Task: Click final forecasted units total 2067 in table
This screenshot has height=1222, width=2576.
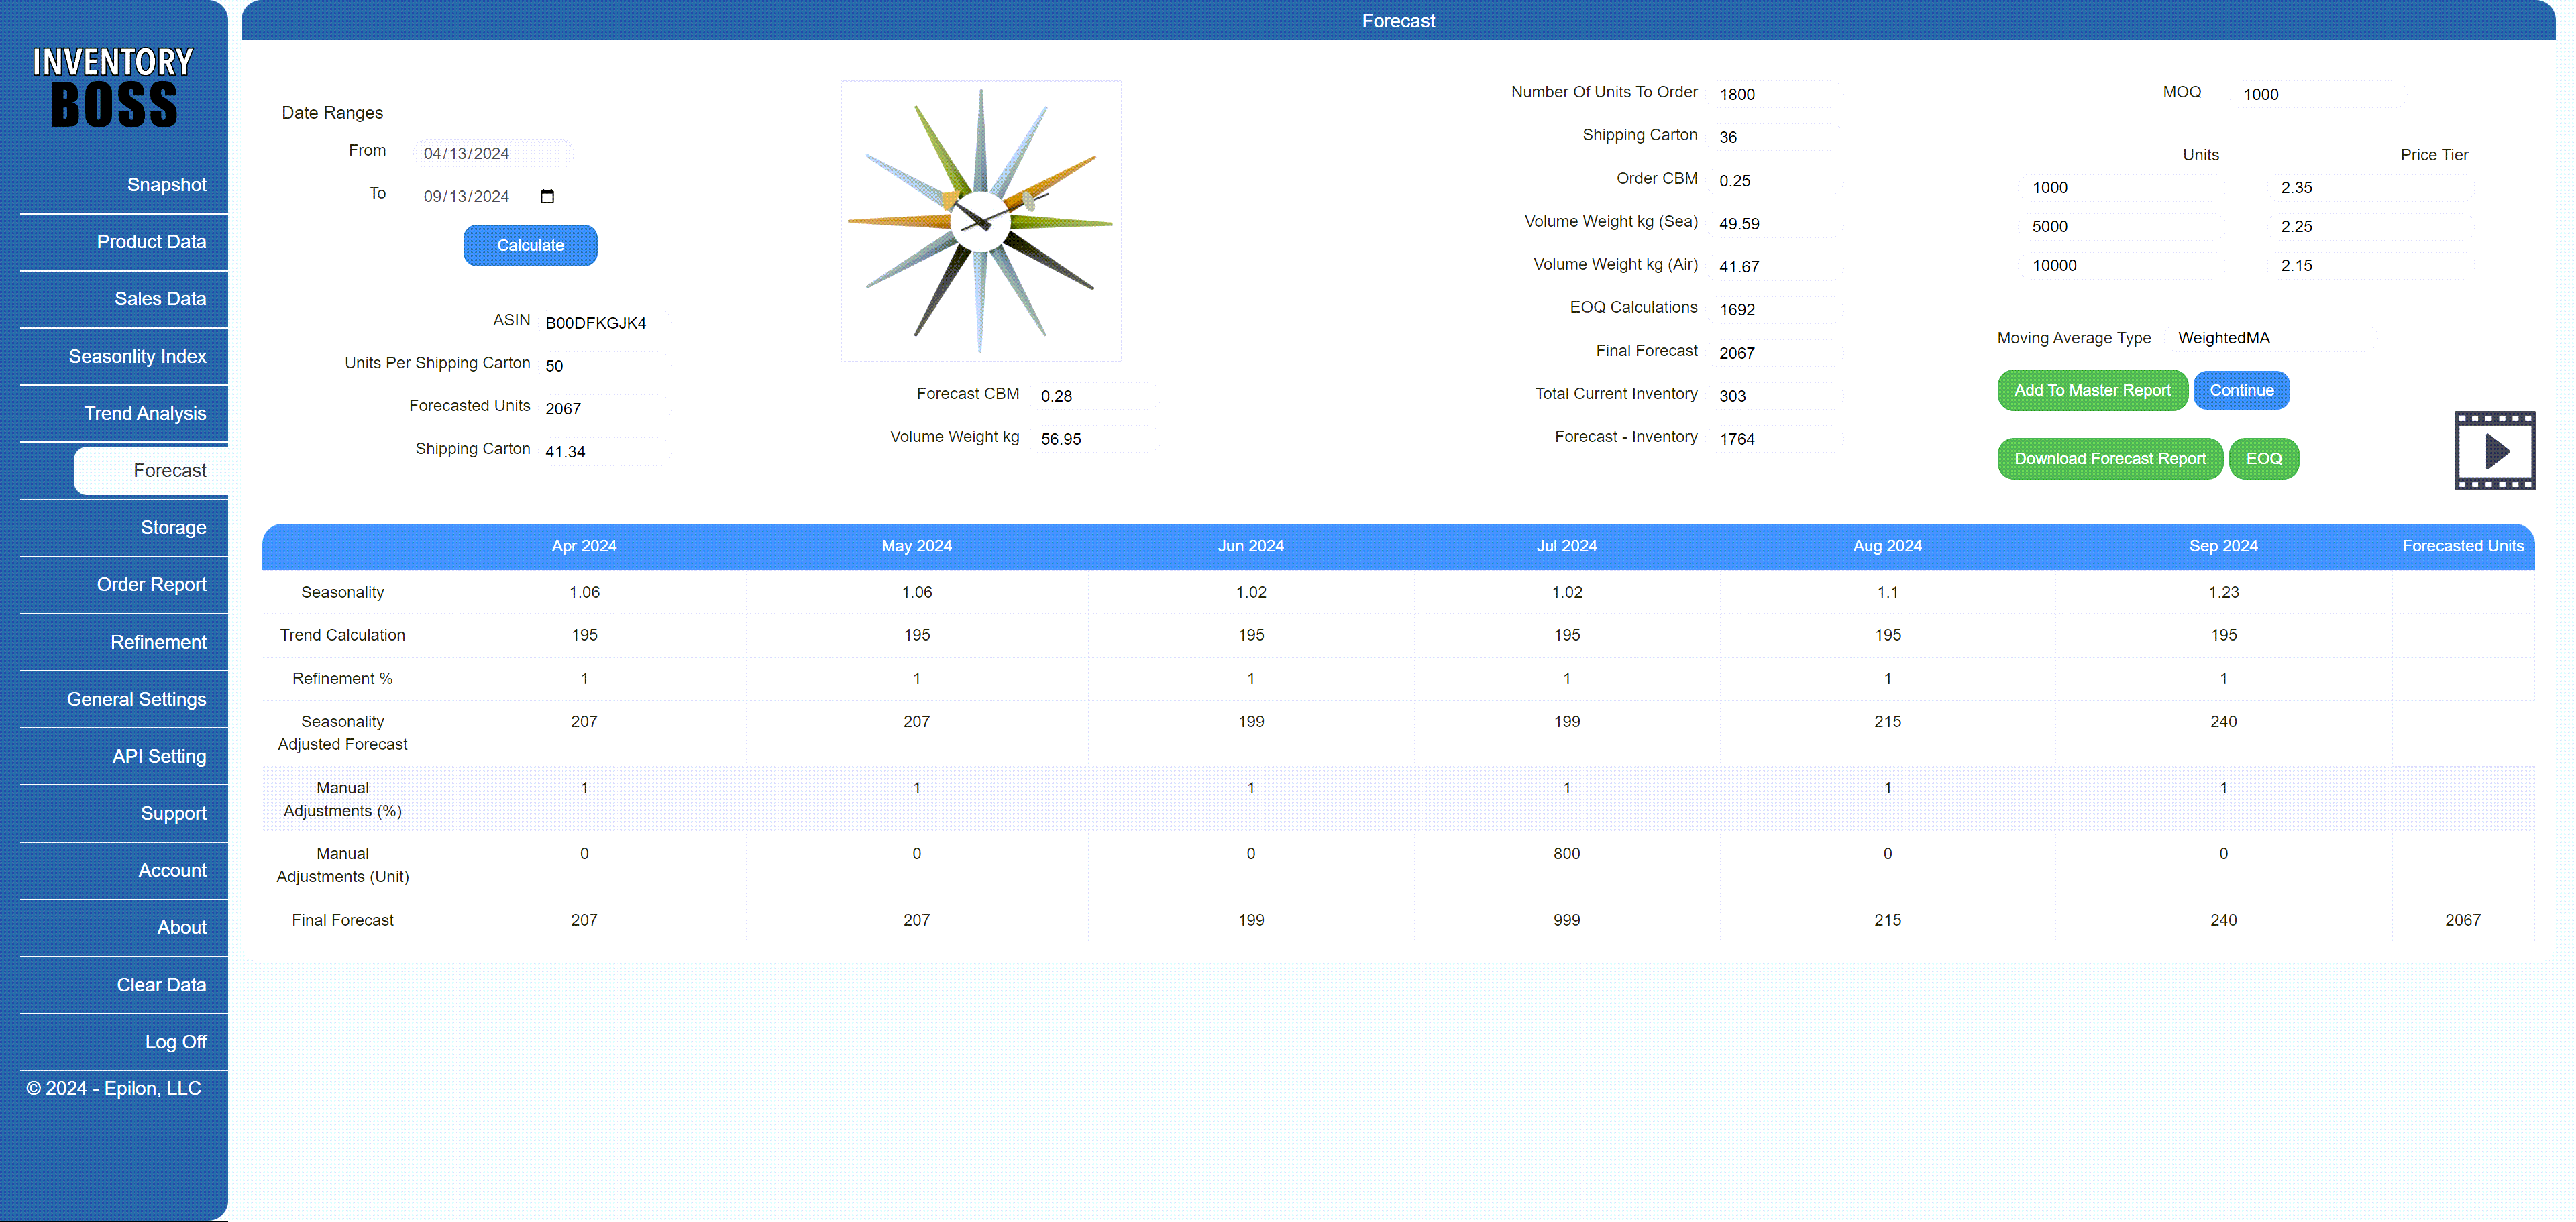Action: (2462, 920)
